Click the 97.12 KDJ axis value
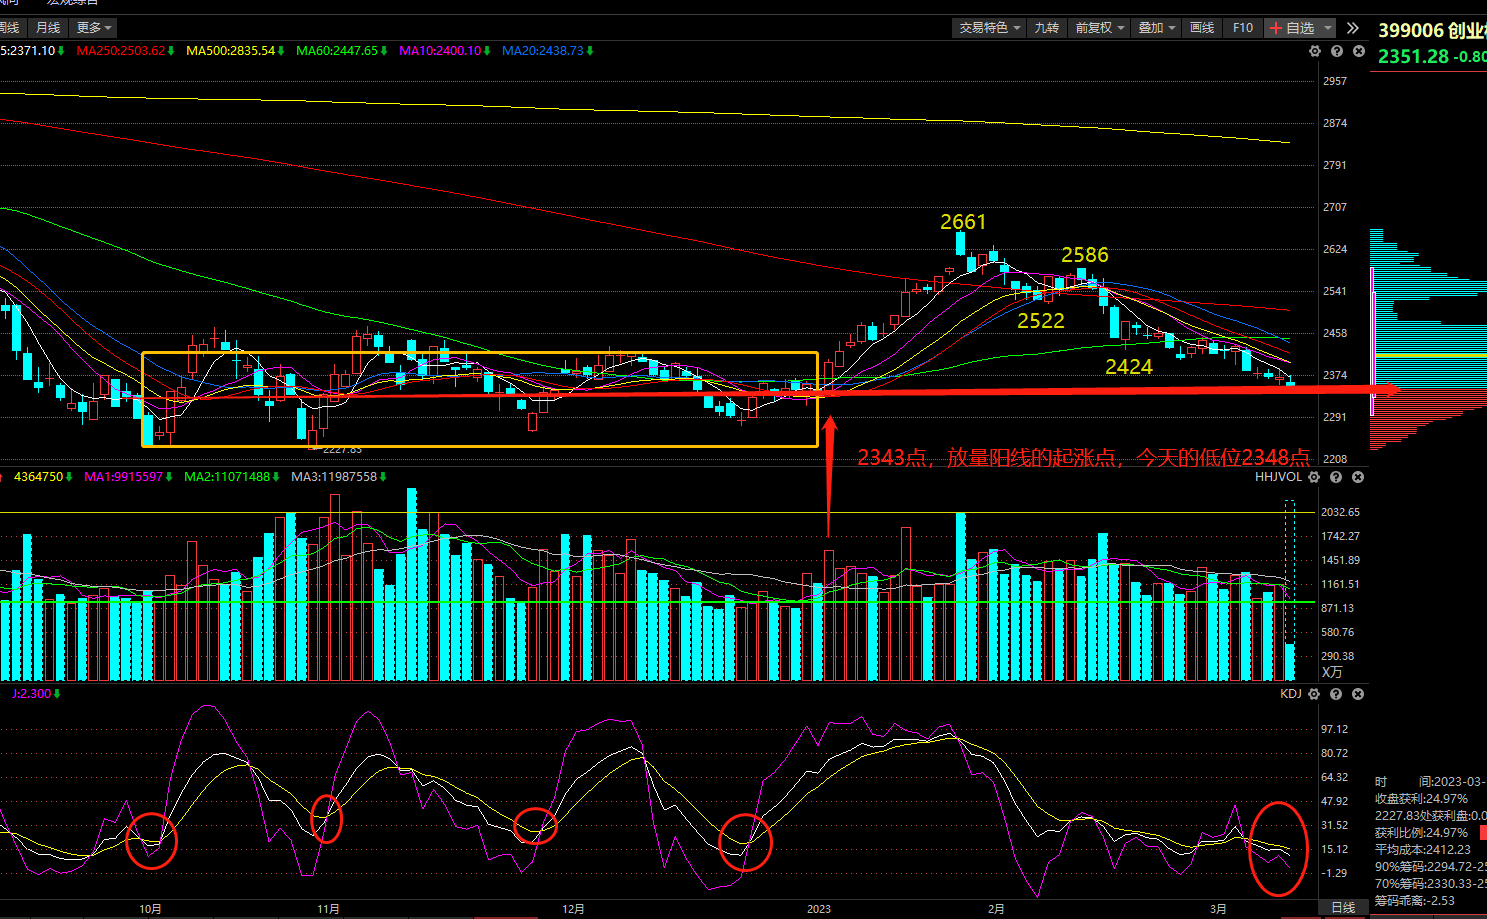This screenshot has width=1487, height=919. point(1334,729)
